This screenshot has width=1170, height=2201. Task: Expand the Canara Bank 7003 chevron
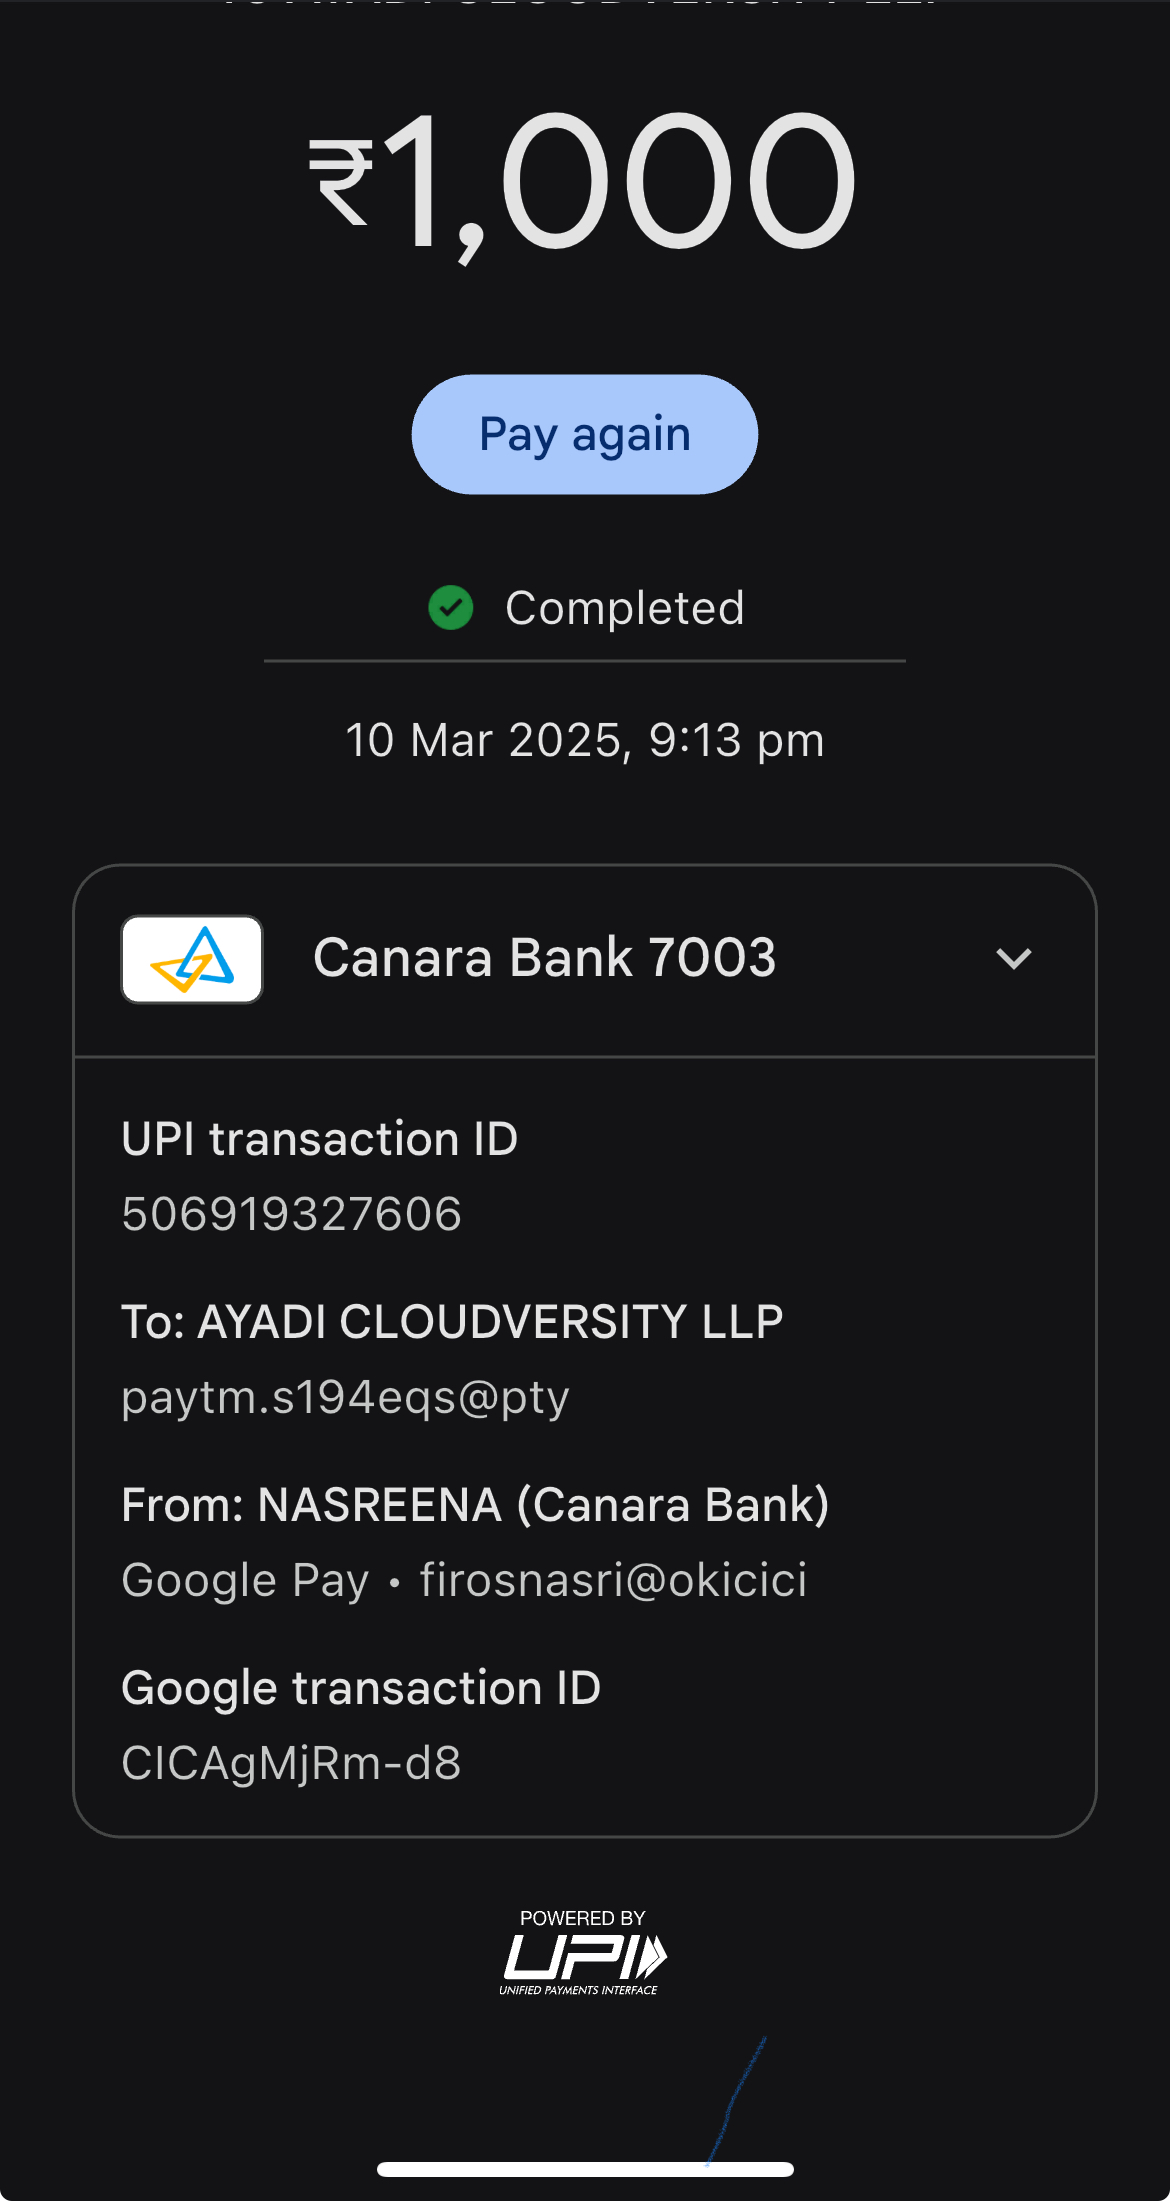1014,959
